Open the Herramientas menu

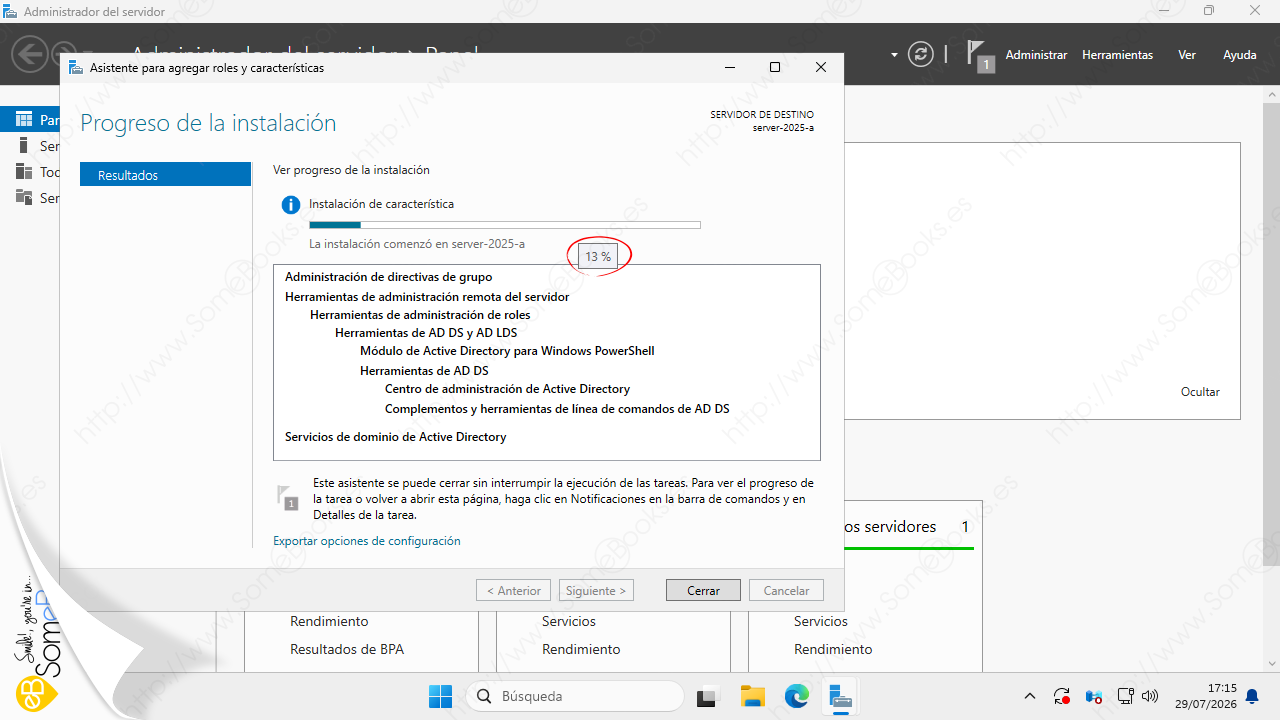[x=1117, y=55]
